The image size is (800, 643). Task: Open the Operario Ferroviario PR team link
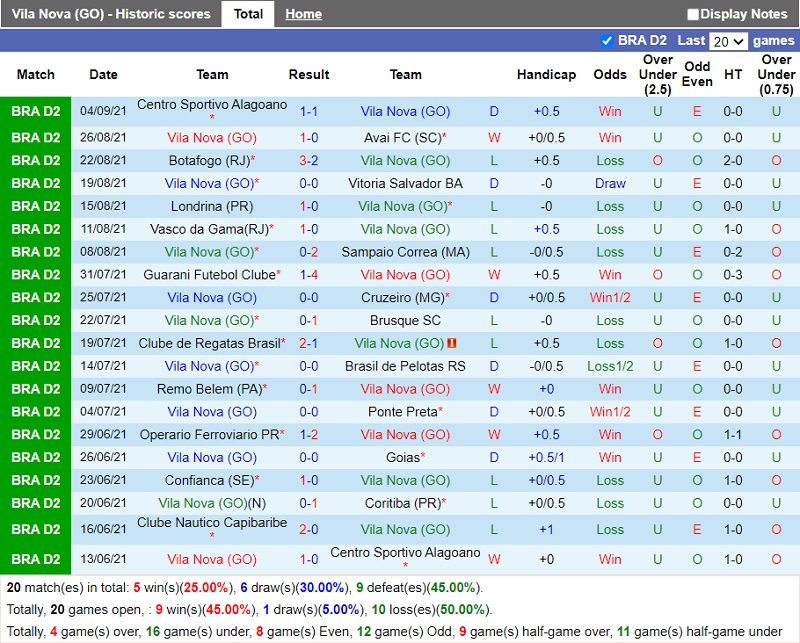point(208,434)
